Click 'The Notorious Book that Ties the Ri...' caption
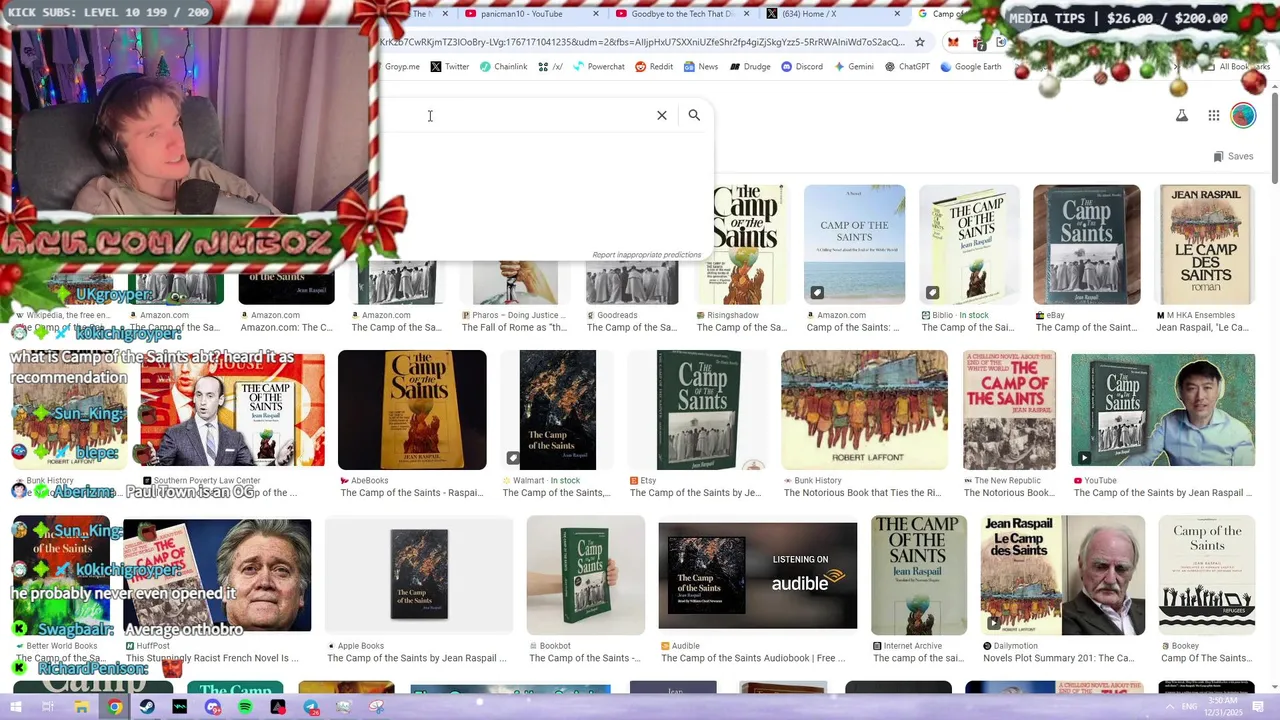Image resolution: width=1280 pixels, height=720 pixels. pos(862,492)
